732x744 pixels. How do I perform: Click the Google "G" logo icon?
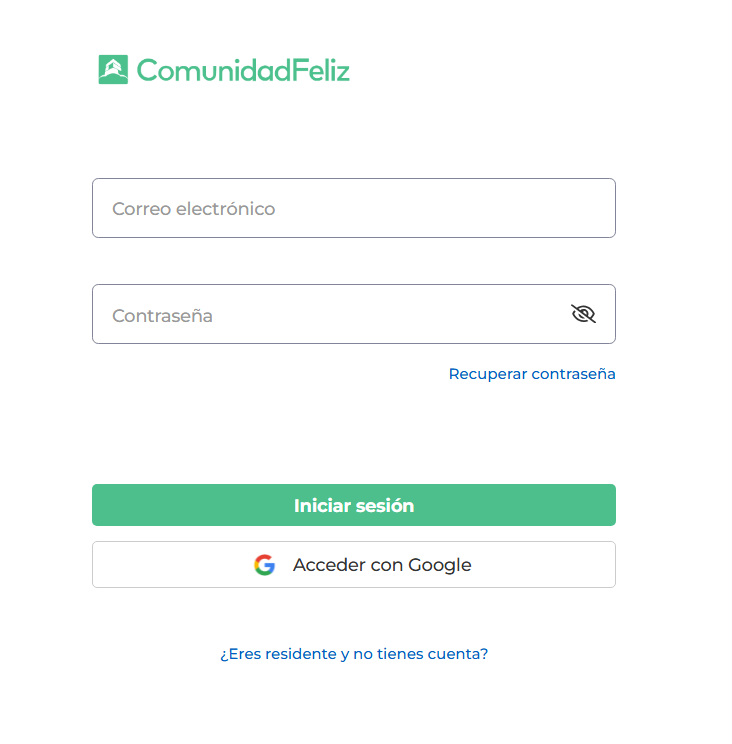[264, 565]
